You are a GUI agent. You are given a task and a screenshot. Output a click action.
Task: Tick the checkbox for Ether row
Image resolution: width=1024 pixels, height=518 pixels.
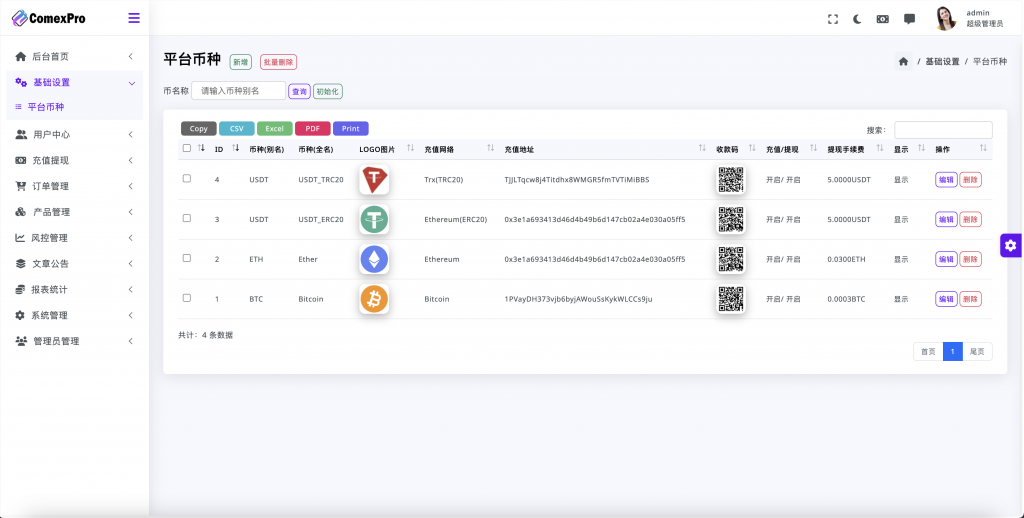pos(187,258)
